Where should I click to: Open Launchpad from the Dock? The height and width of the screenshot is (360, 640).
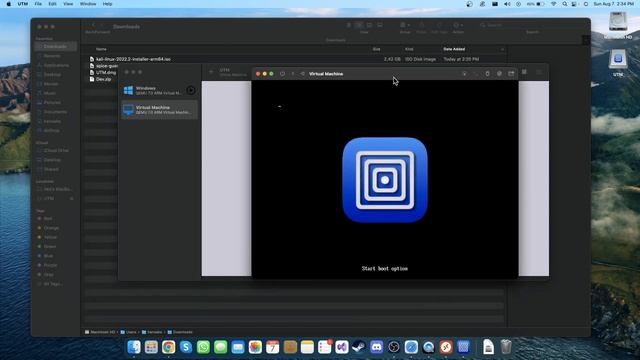click(x=151, y=347)
